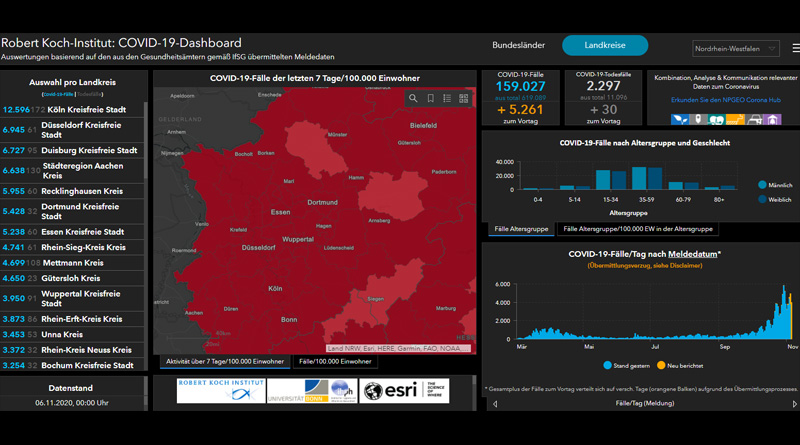Open the basemap gallery grid icon
Screen dimensions: 800x445
click(464, 98)
